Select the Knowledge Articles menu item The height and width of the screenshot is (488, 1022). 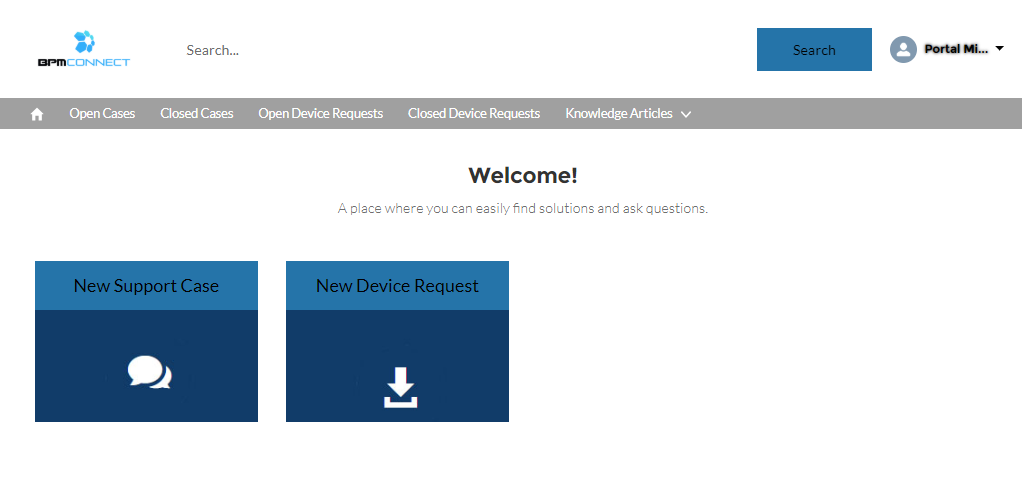[619, 113]
